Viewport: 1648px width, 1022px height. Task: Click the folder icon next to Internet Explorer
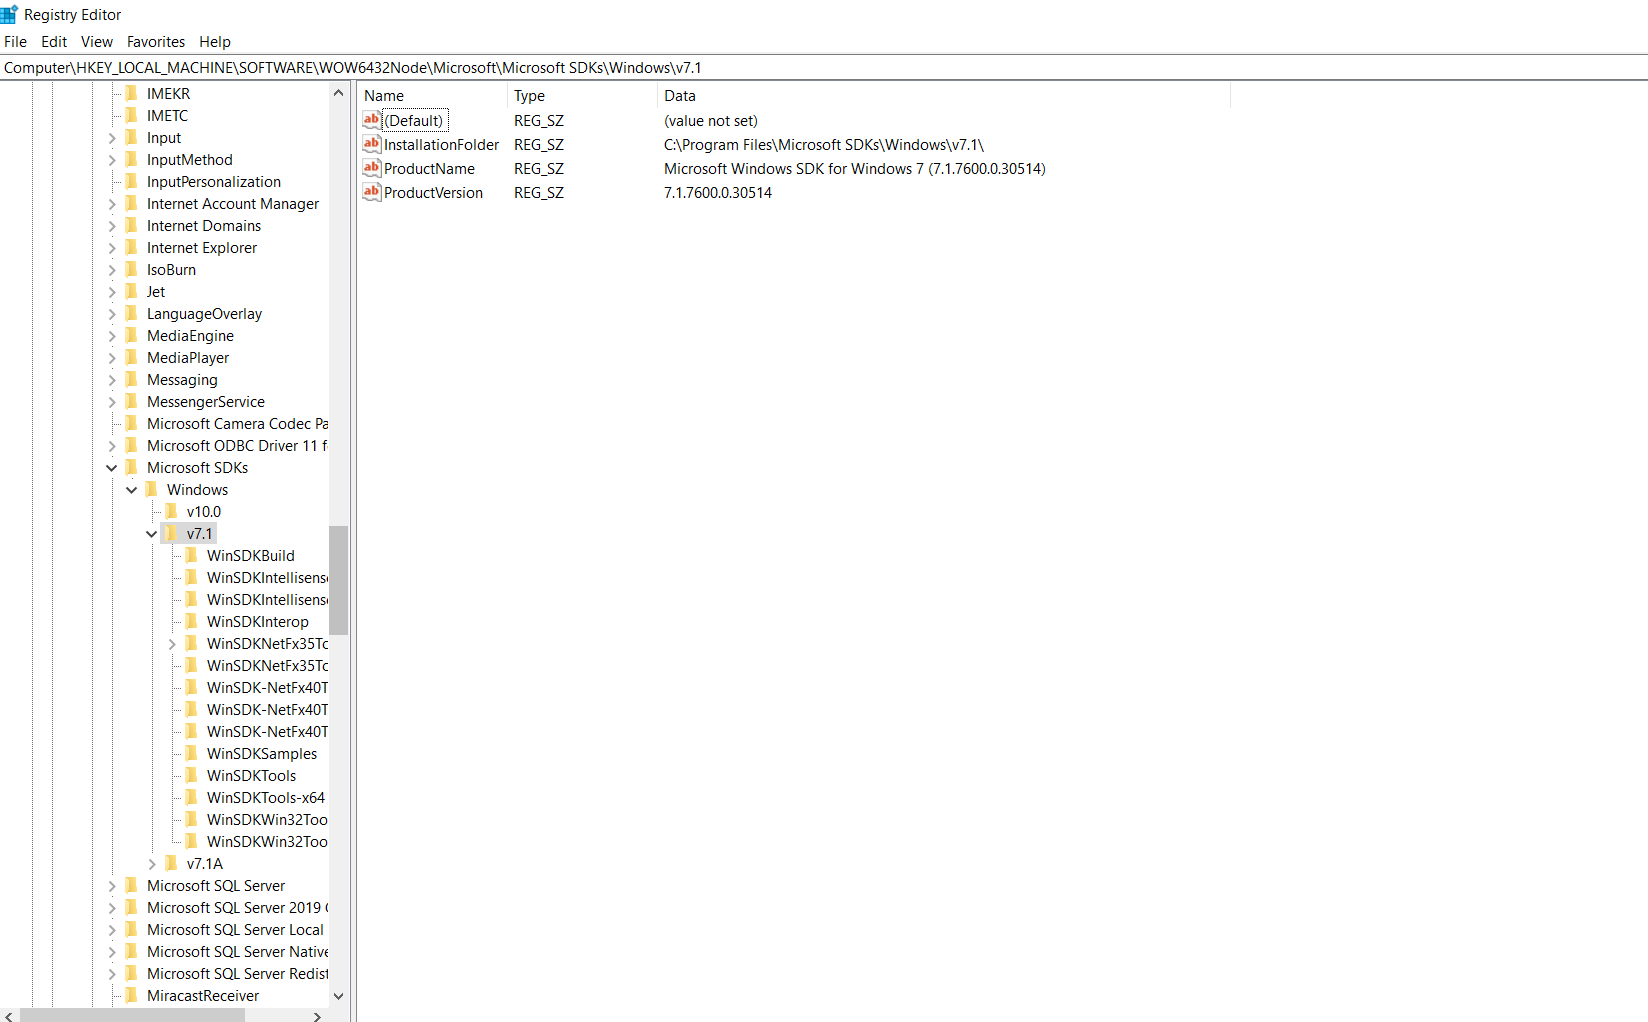coord(132,247)
